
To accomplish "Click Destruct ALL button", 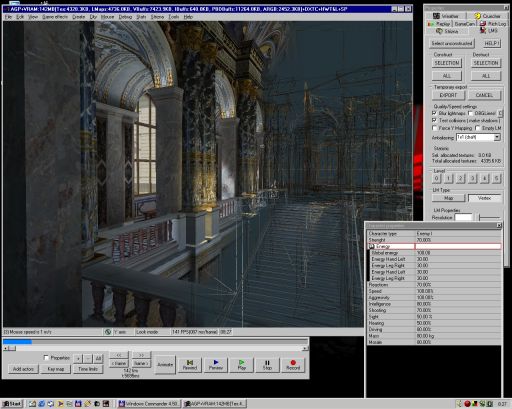I will pos(486,76).
